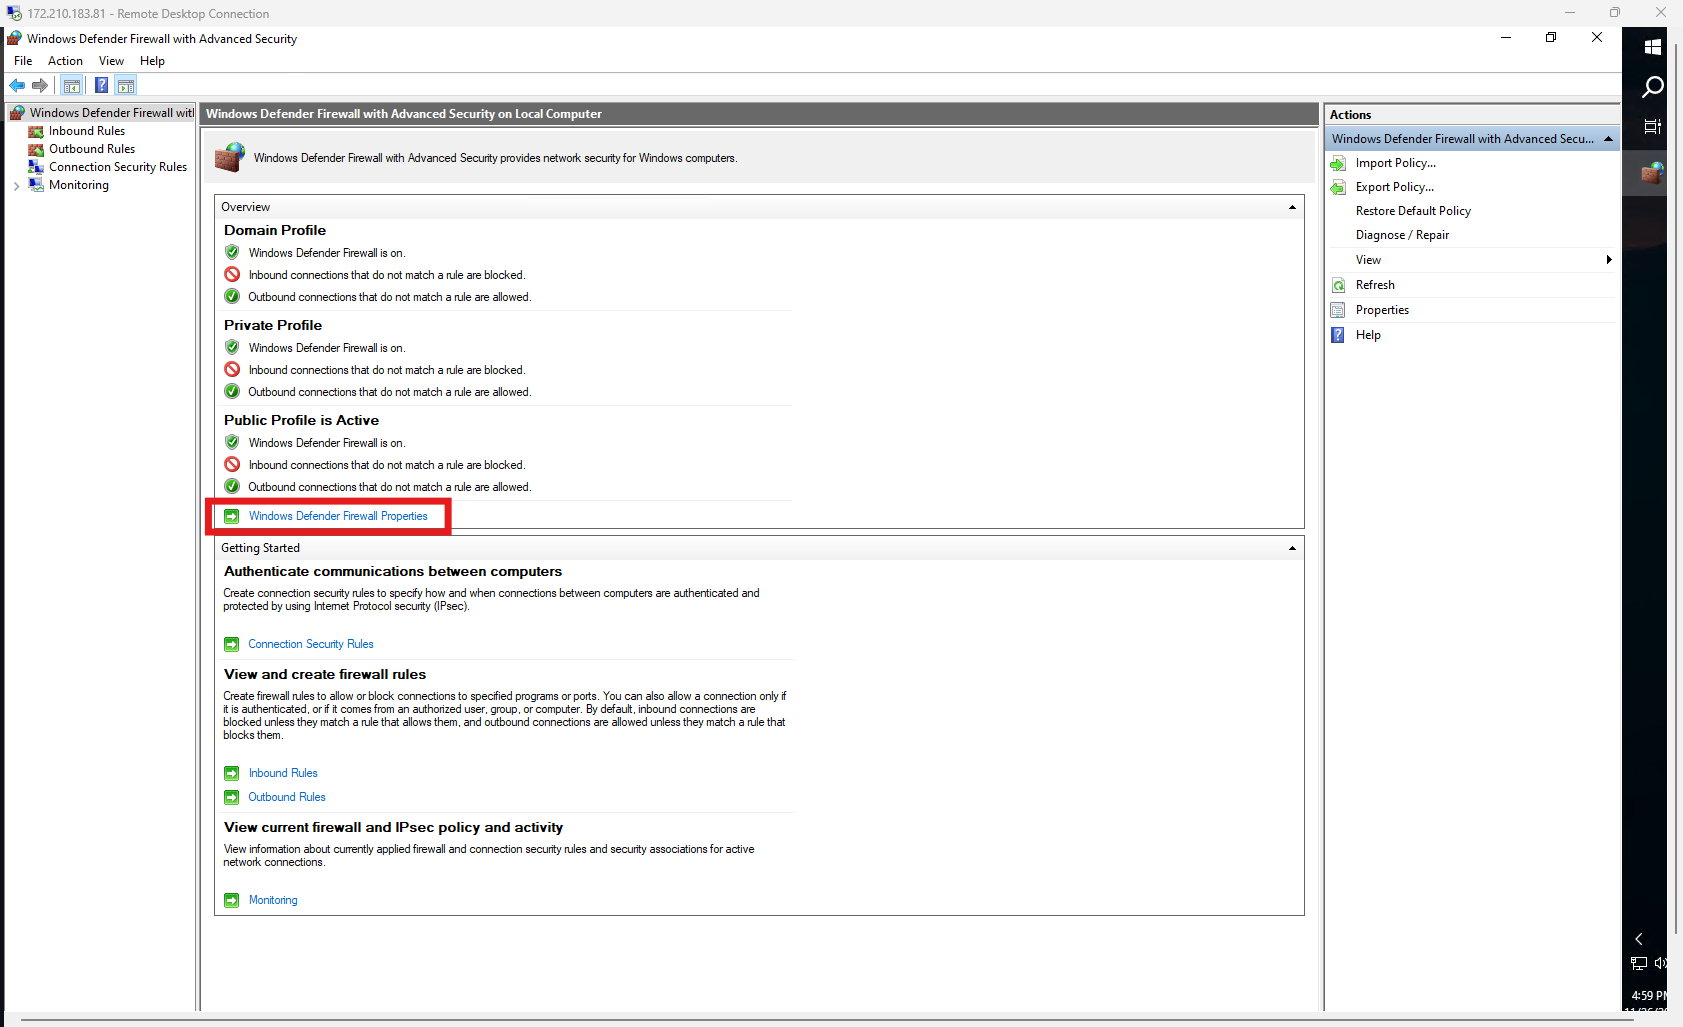Open the View menu in the menu bar
1683x1027 pixels.
111,61
